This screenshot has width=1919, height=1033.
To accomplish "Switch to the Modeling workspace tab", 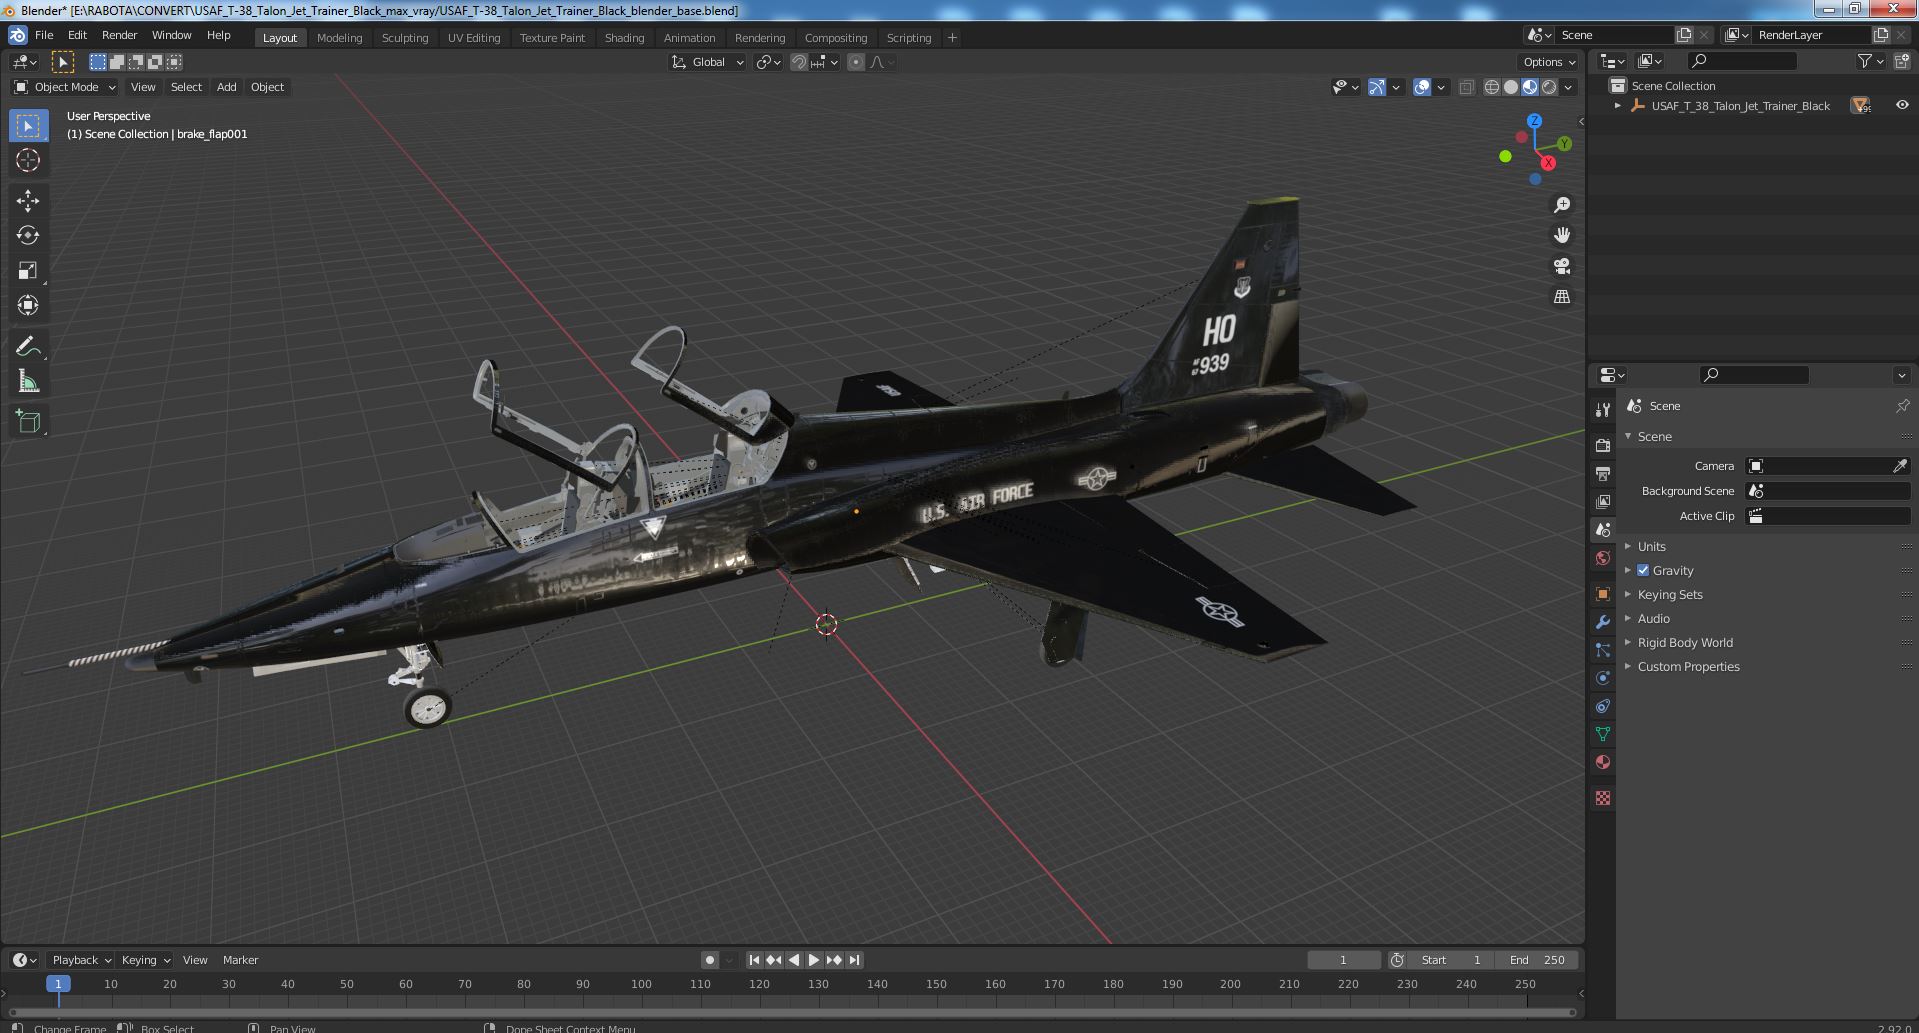I will click(x=339, y=38).
